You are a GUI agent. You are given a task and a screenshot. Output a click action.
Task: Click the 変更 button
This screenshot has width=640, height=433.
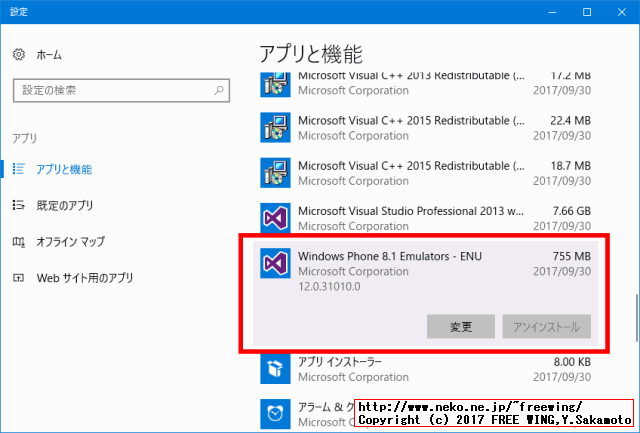[x=461, y=326]
